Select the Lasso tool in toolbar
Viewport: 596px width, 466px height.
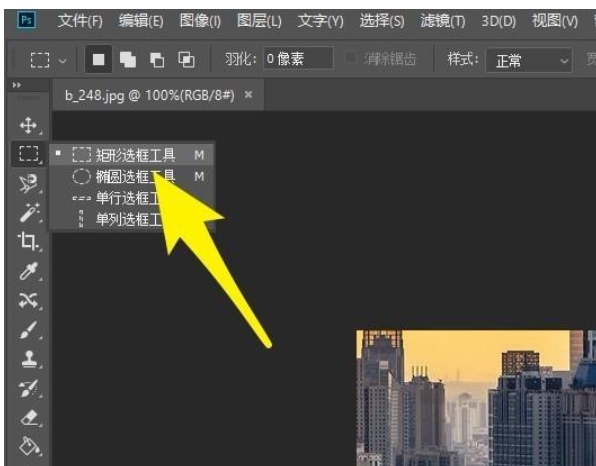click(x=29, y=184)
